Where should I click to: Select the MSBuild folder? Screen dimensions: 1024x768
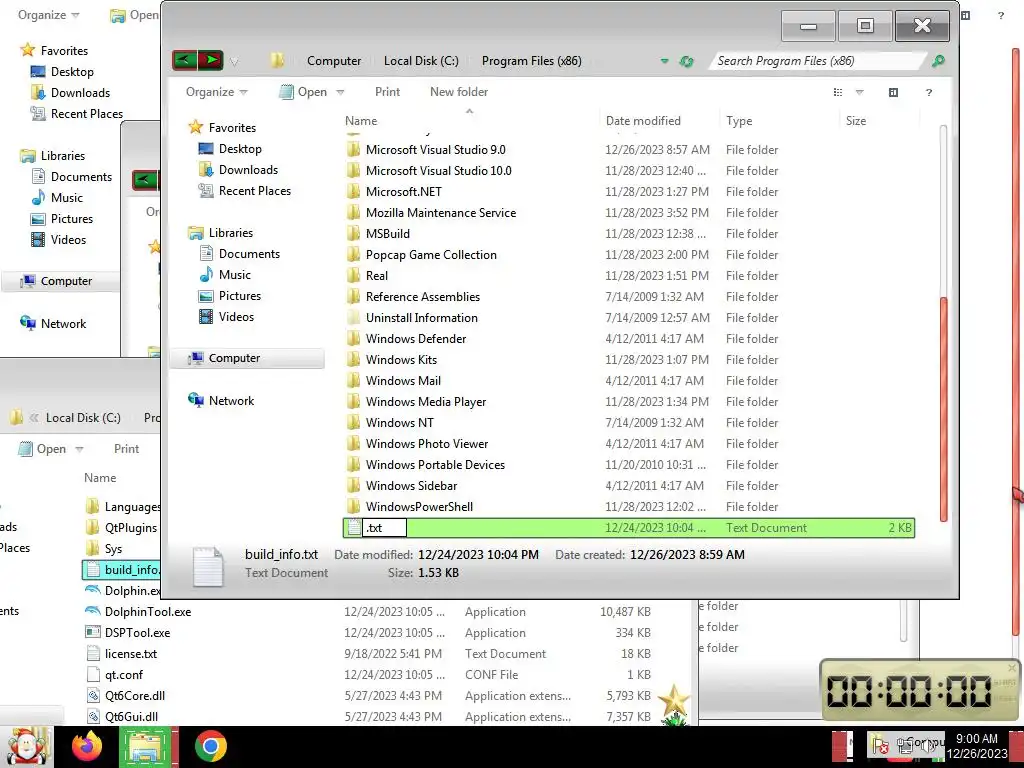click(x=388, y=234)
